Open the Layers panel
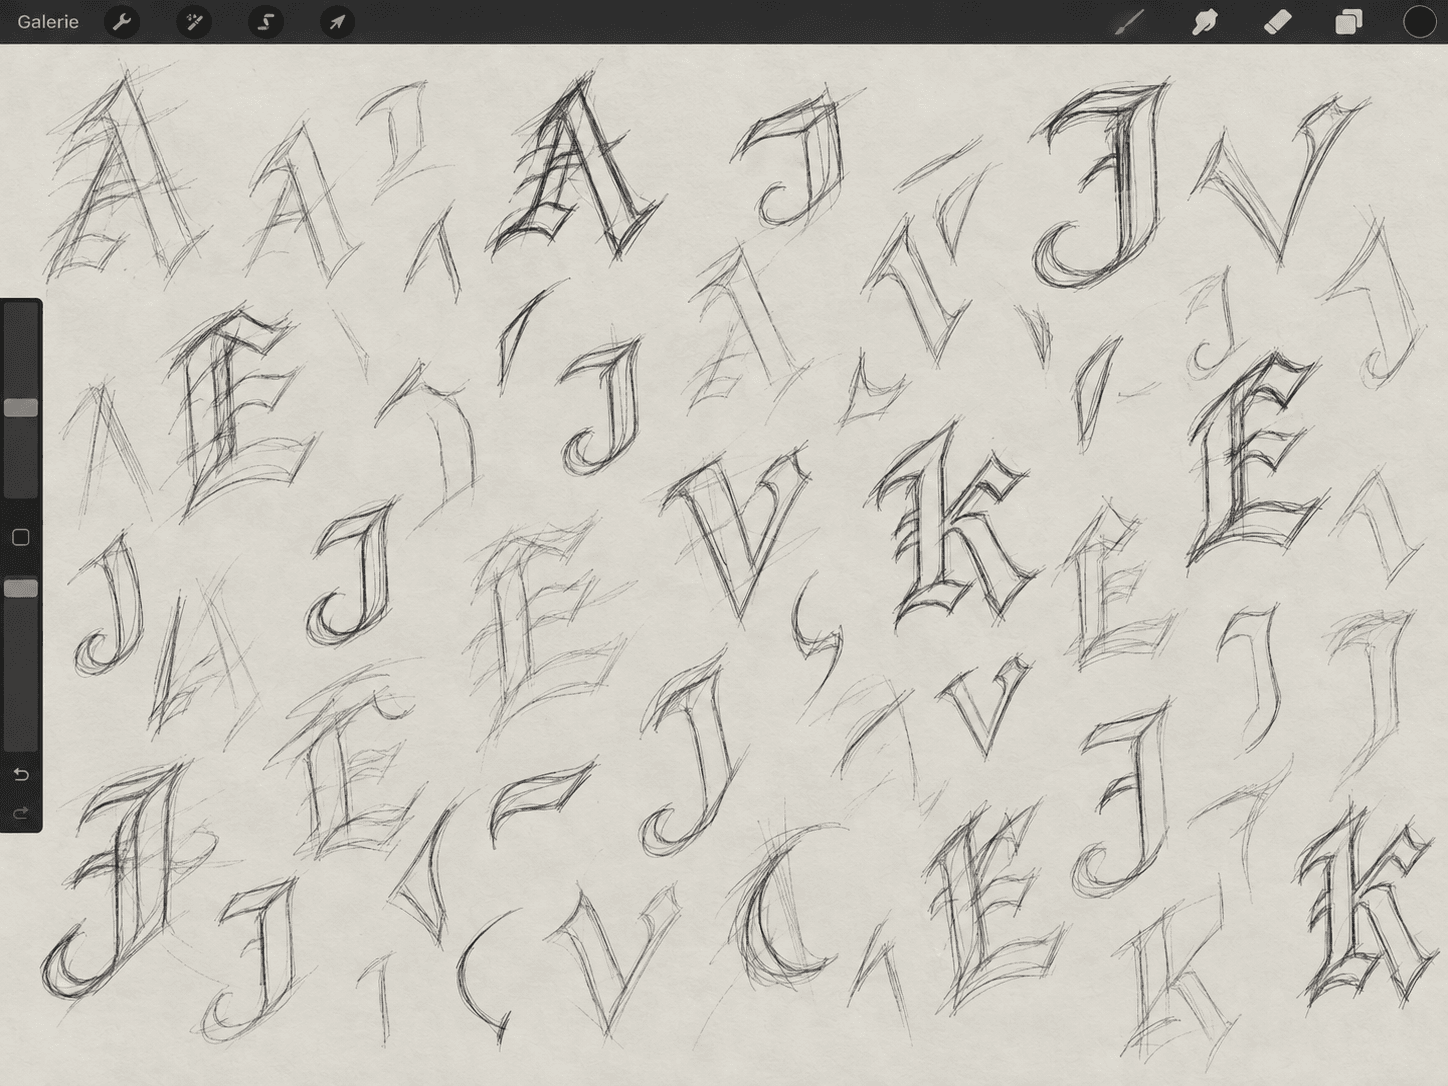This screenshot has width=1448, height=1086. pos(1349,21)
